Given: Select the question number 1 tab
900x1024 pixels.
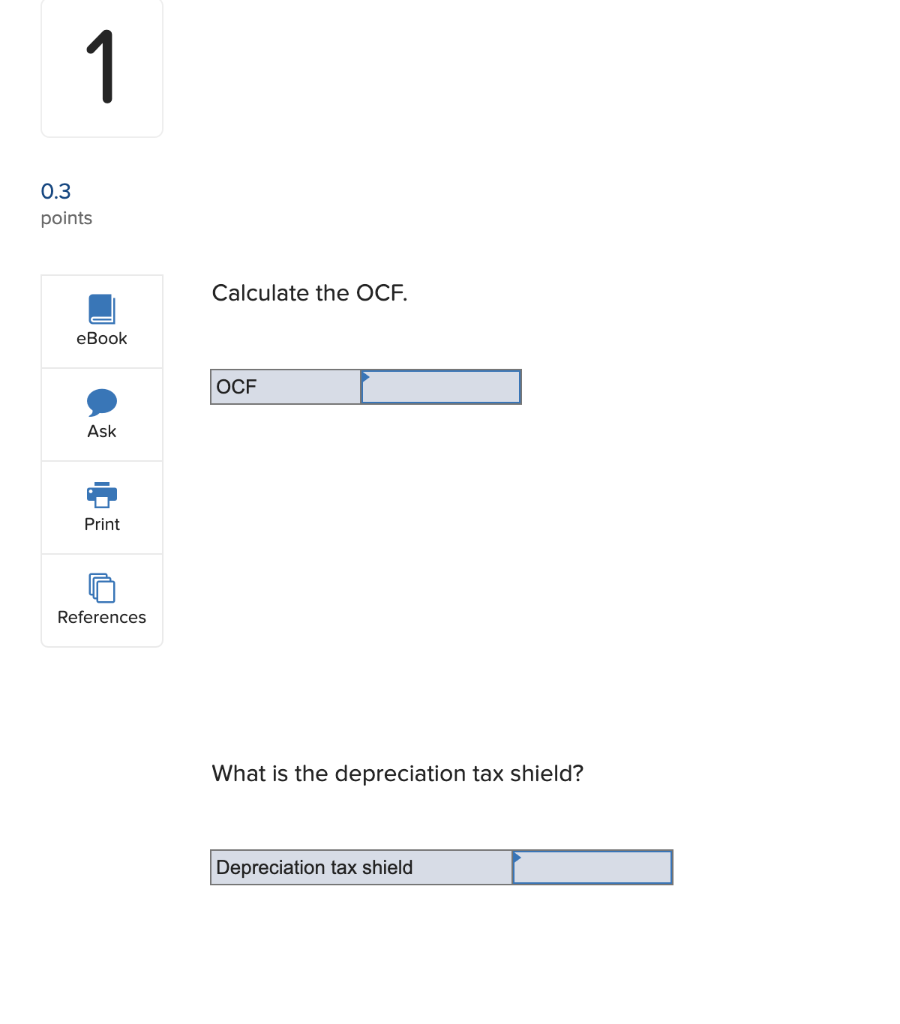Looking at the screenshot, I should 101,67.
